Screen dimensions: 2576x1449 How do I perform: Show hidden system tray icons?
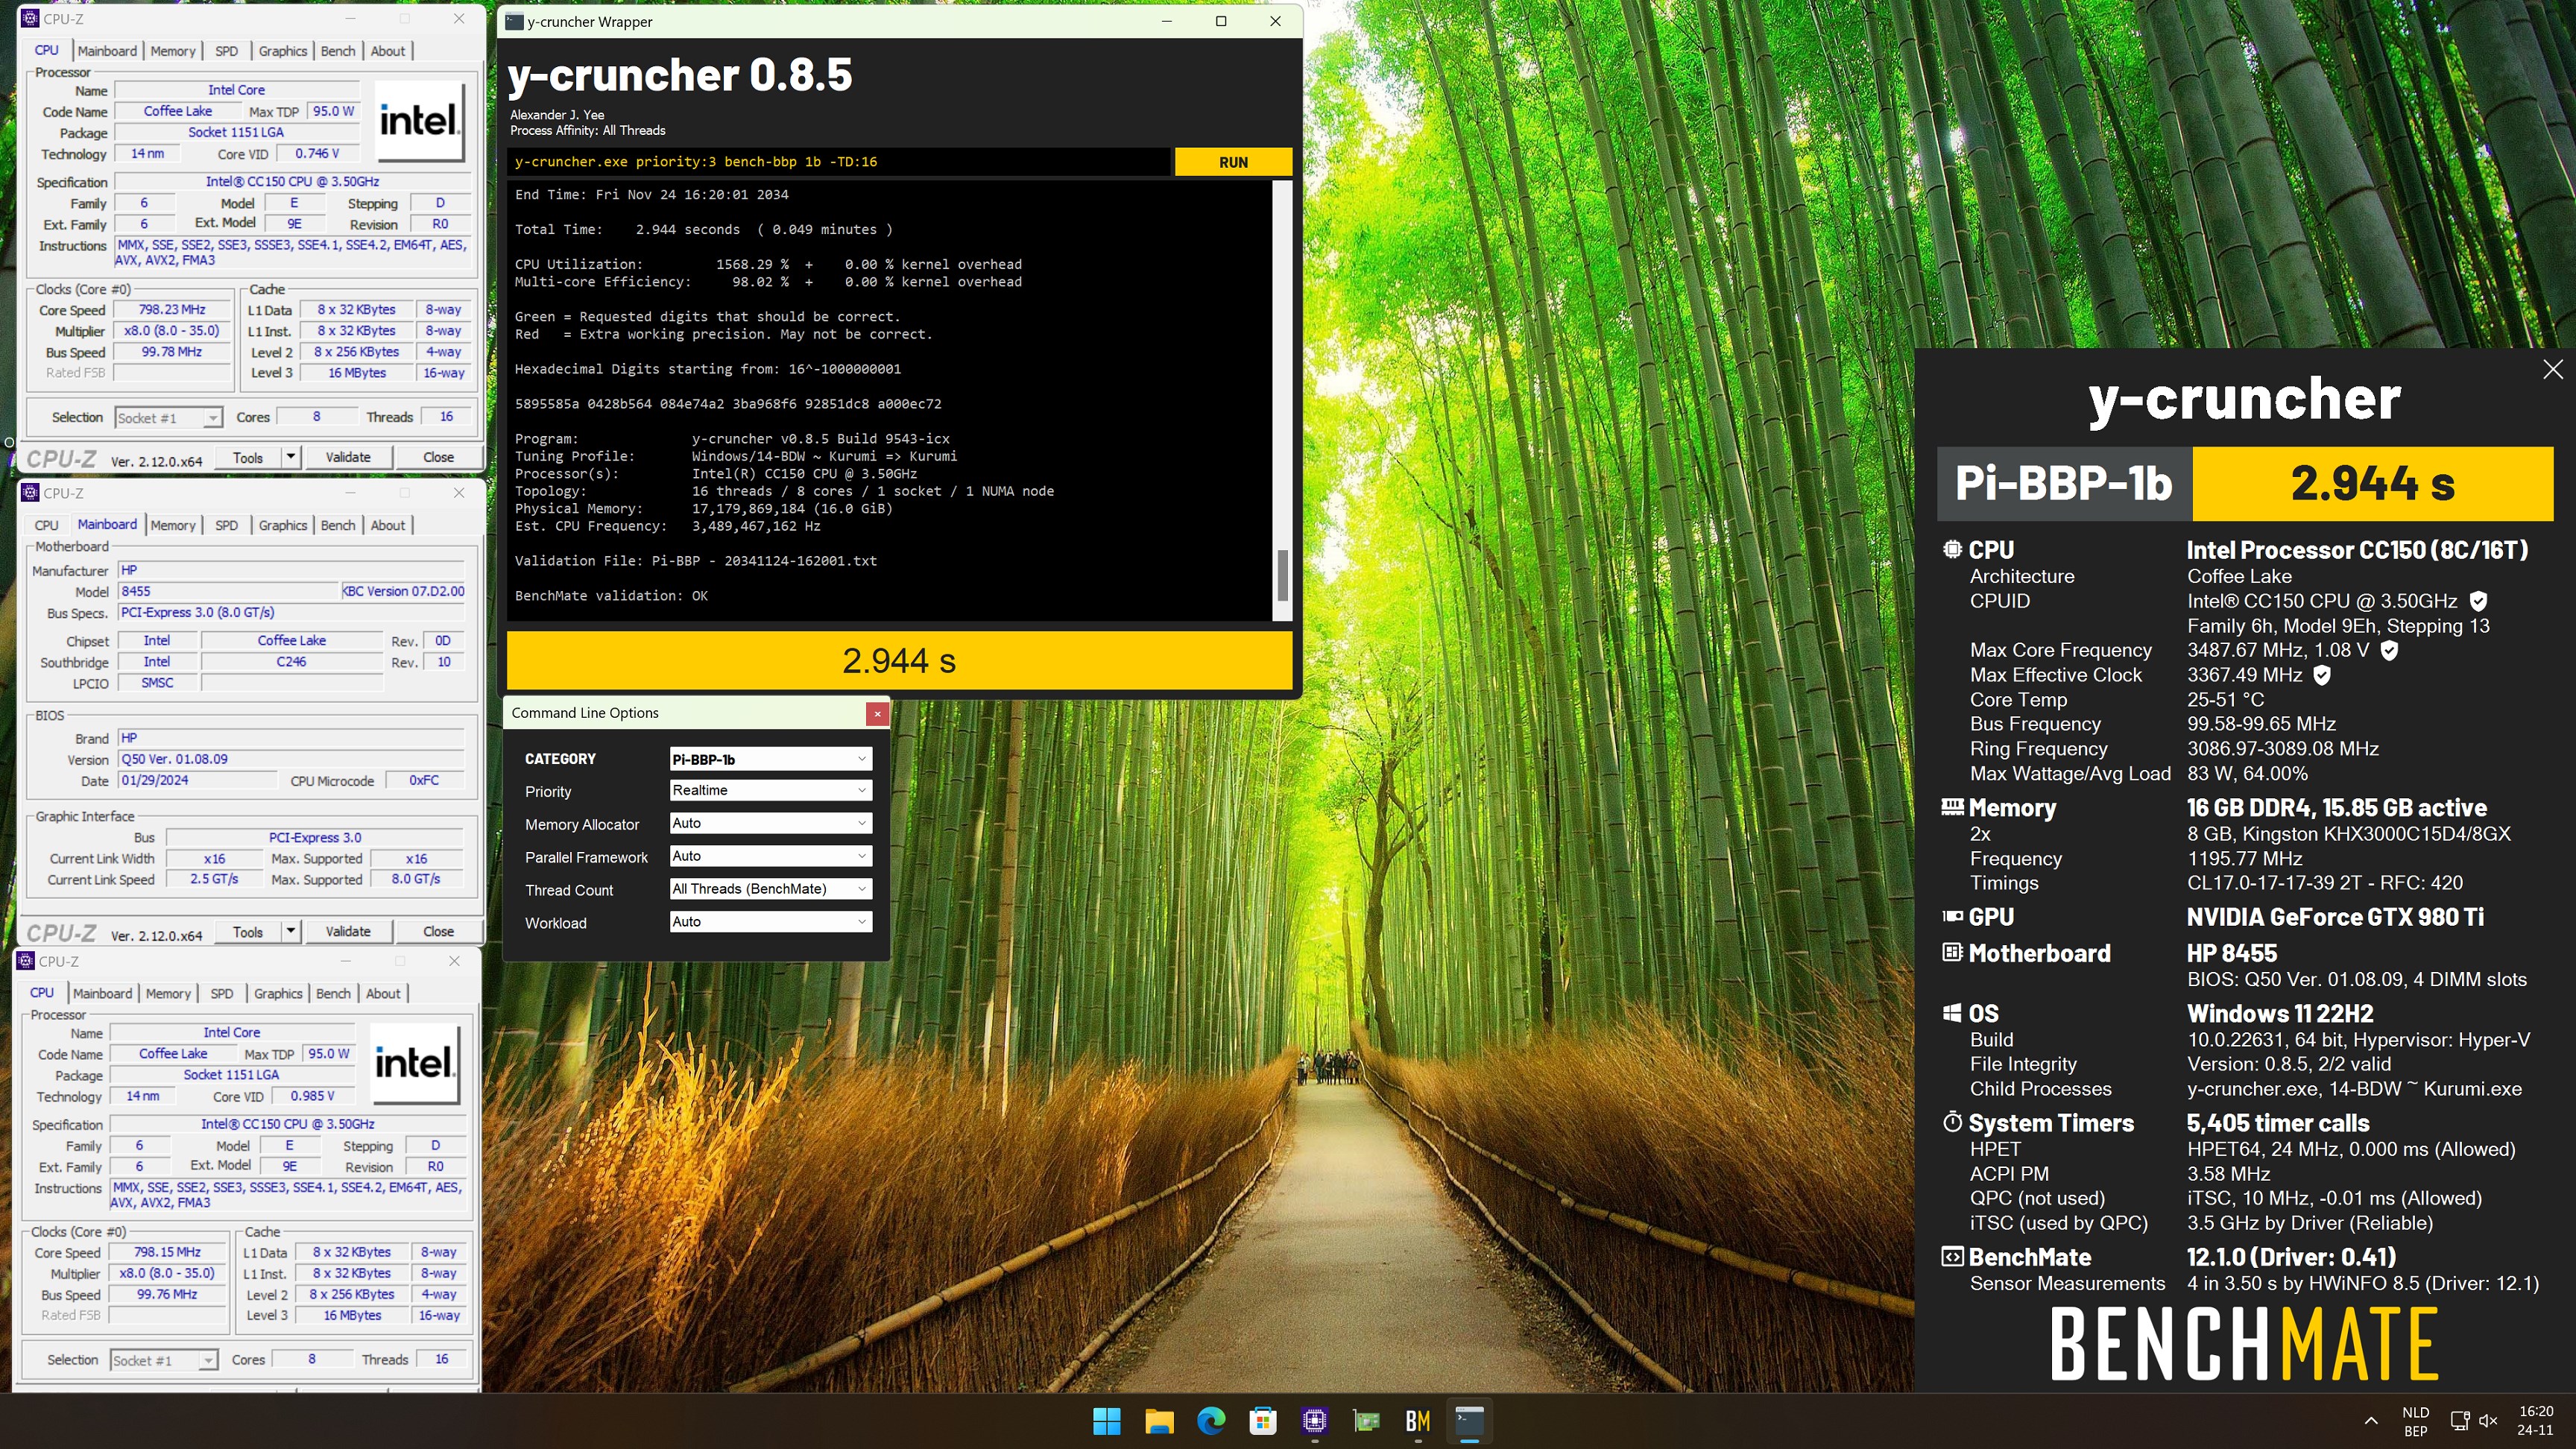pyautogui.click(x=2371, y=1420)
